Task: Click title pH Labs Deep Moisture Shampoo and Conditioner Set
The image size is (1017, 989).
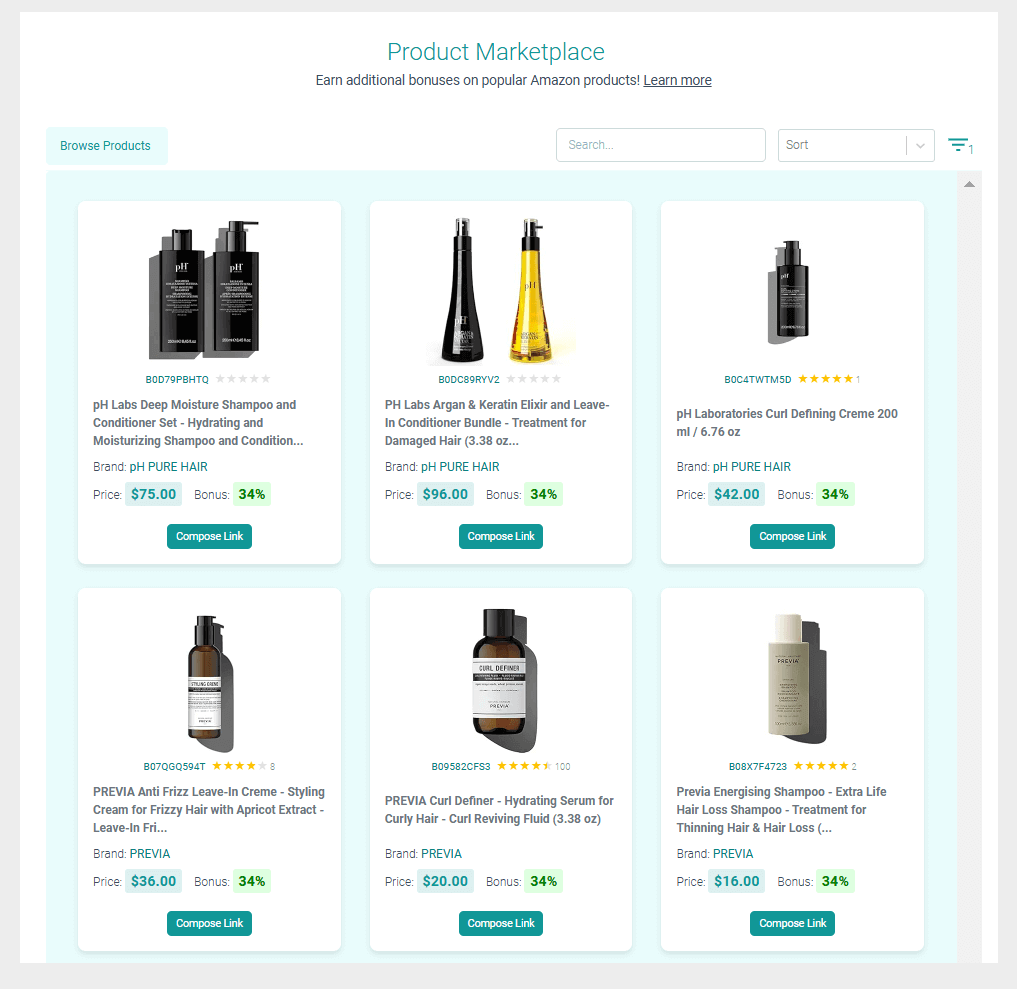Action: point(198,423)
